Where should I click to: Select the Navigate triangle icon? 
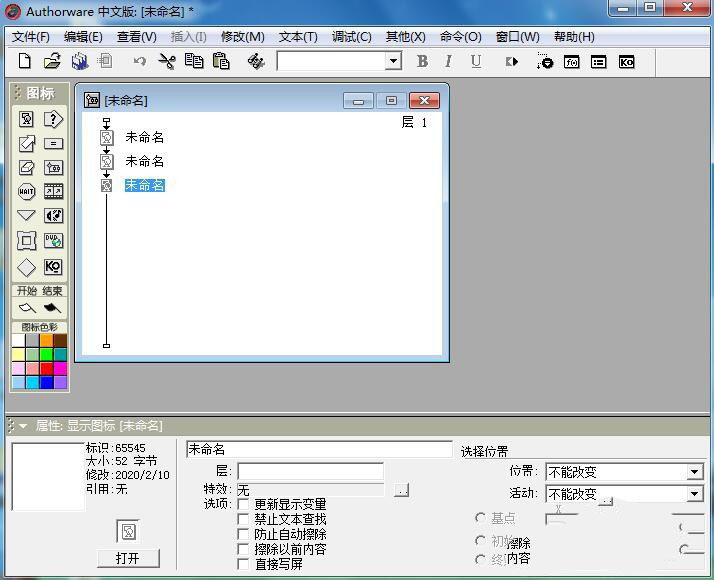tap(26, 215)
